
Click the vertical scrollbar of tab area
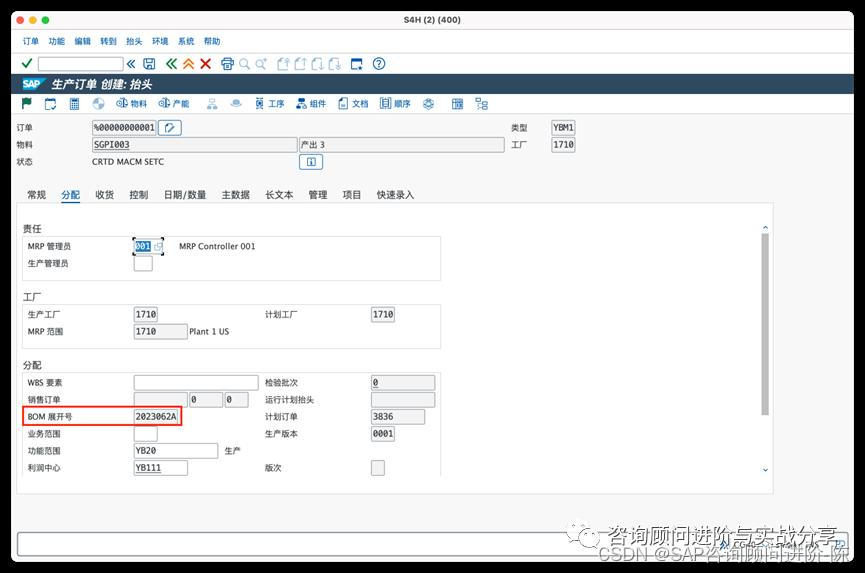(765, 324)
